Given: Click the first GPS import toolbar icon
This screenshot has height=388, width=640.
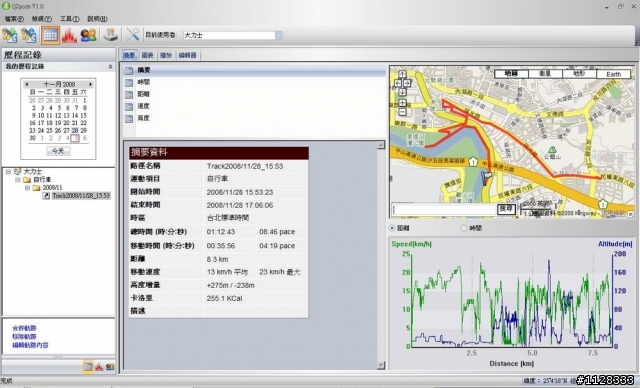Looking at the screenshot, I should [9, 35].
